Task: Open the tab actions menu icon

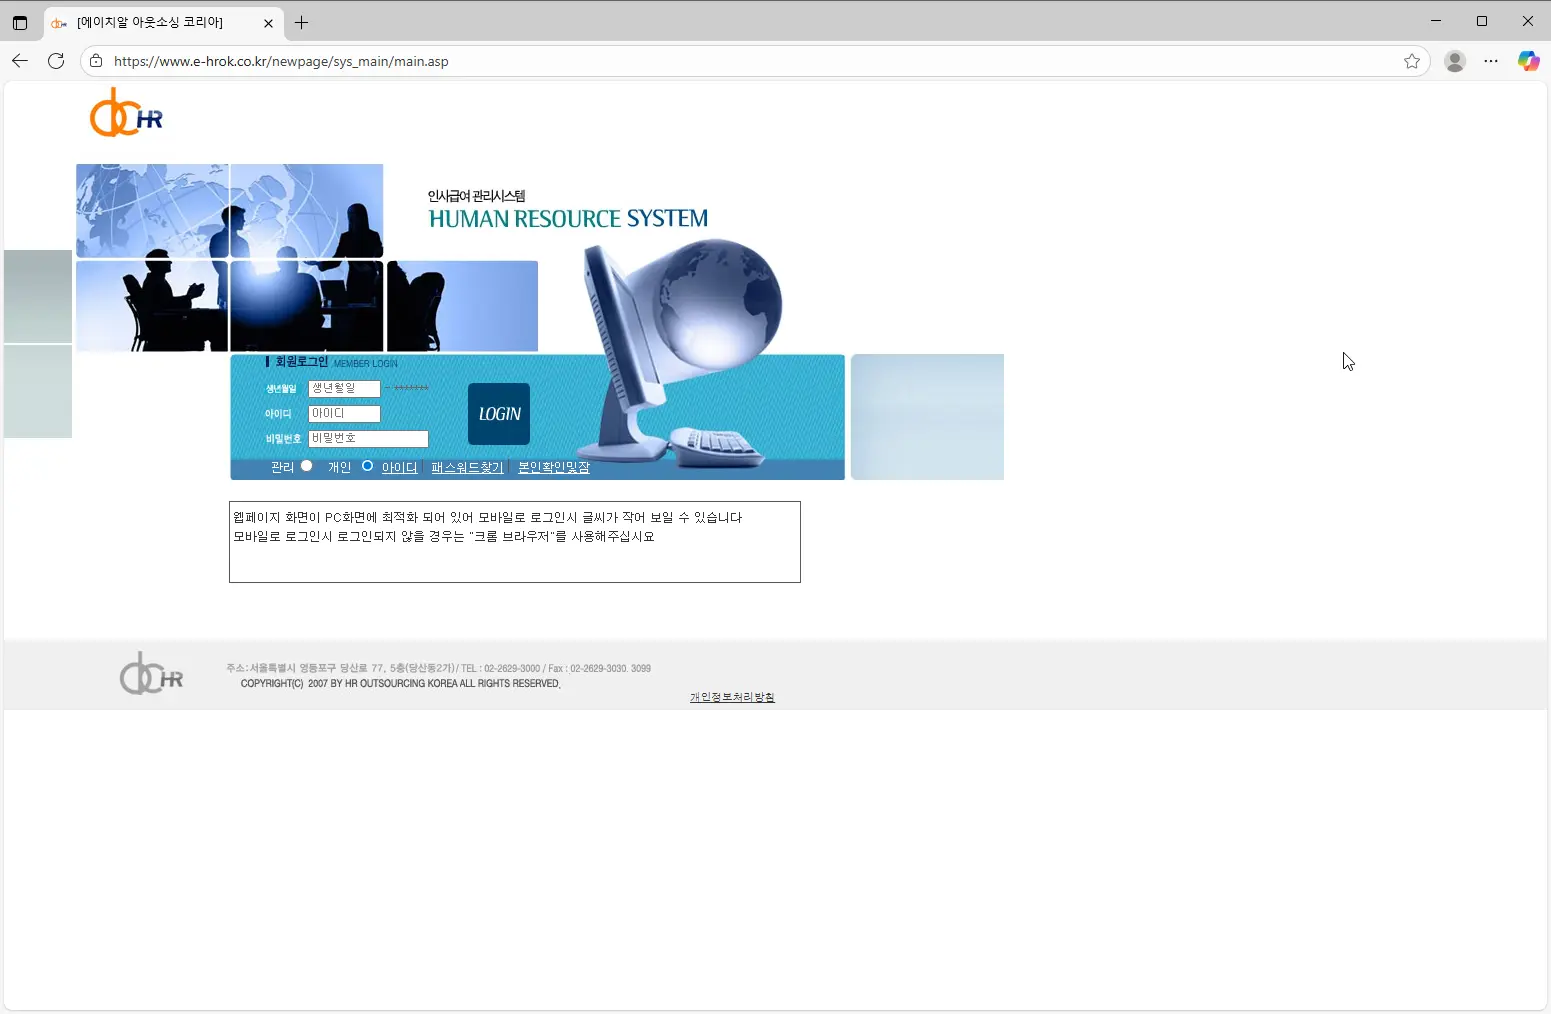Action: pyautogui.click(x=20, y=22)
